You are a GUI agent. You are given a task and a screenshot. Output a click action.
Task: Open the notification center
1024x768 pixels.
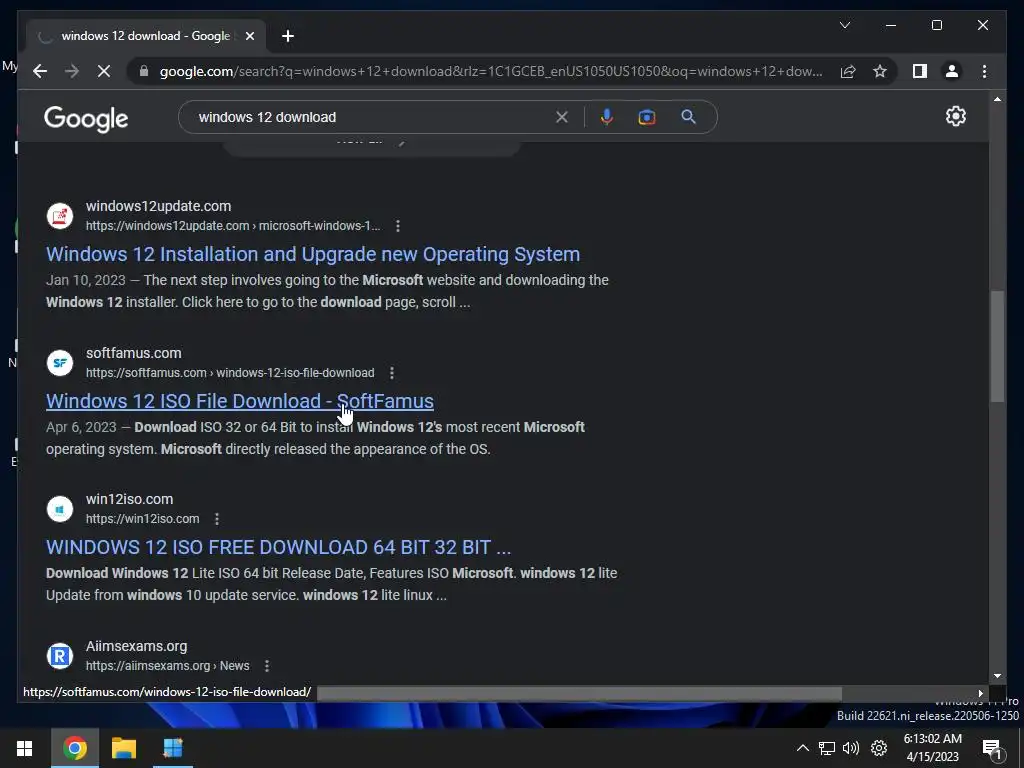tap(991, 748)
